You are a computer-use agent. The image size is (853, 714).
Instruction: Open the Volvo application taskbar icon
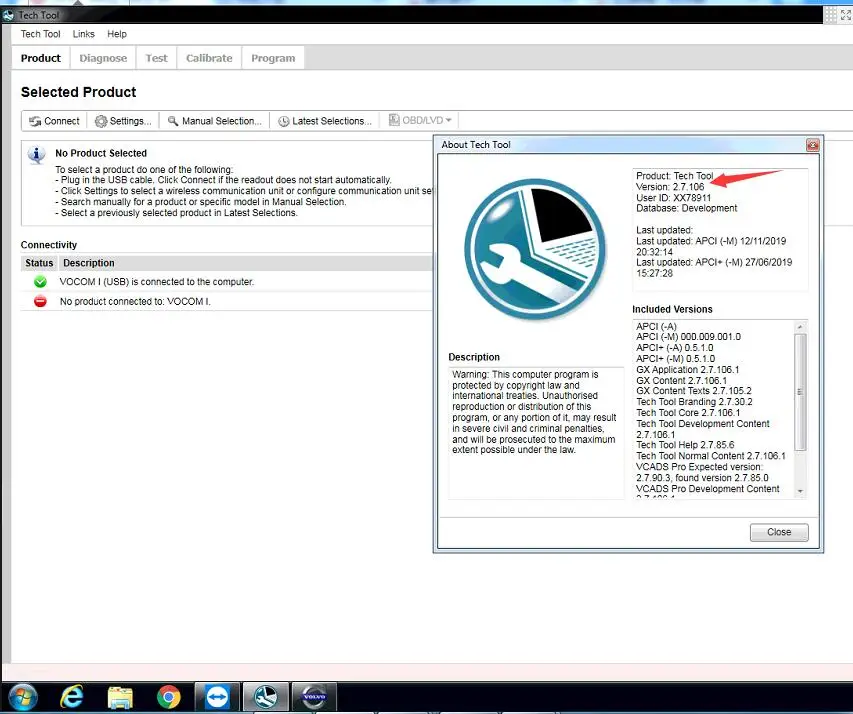tap(314, 697)
